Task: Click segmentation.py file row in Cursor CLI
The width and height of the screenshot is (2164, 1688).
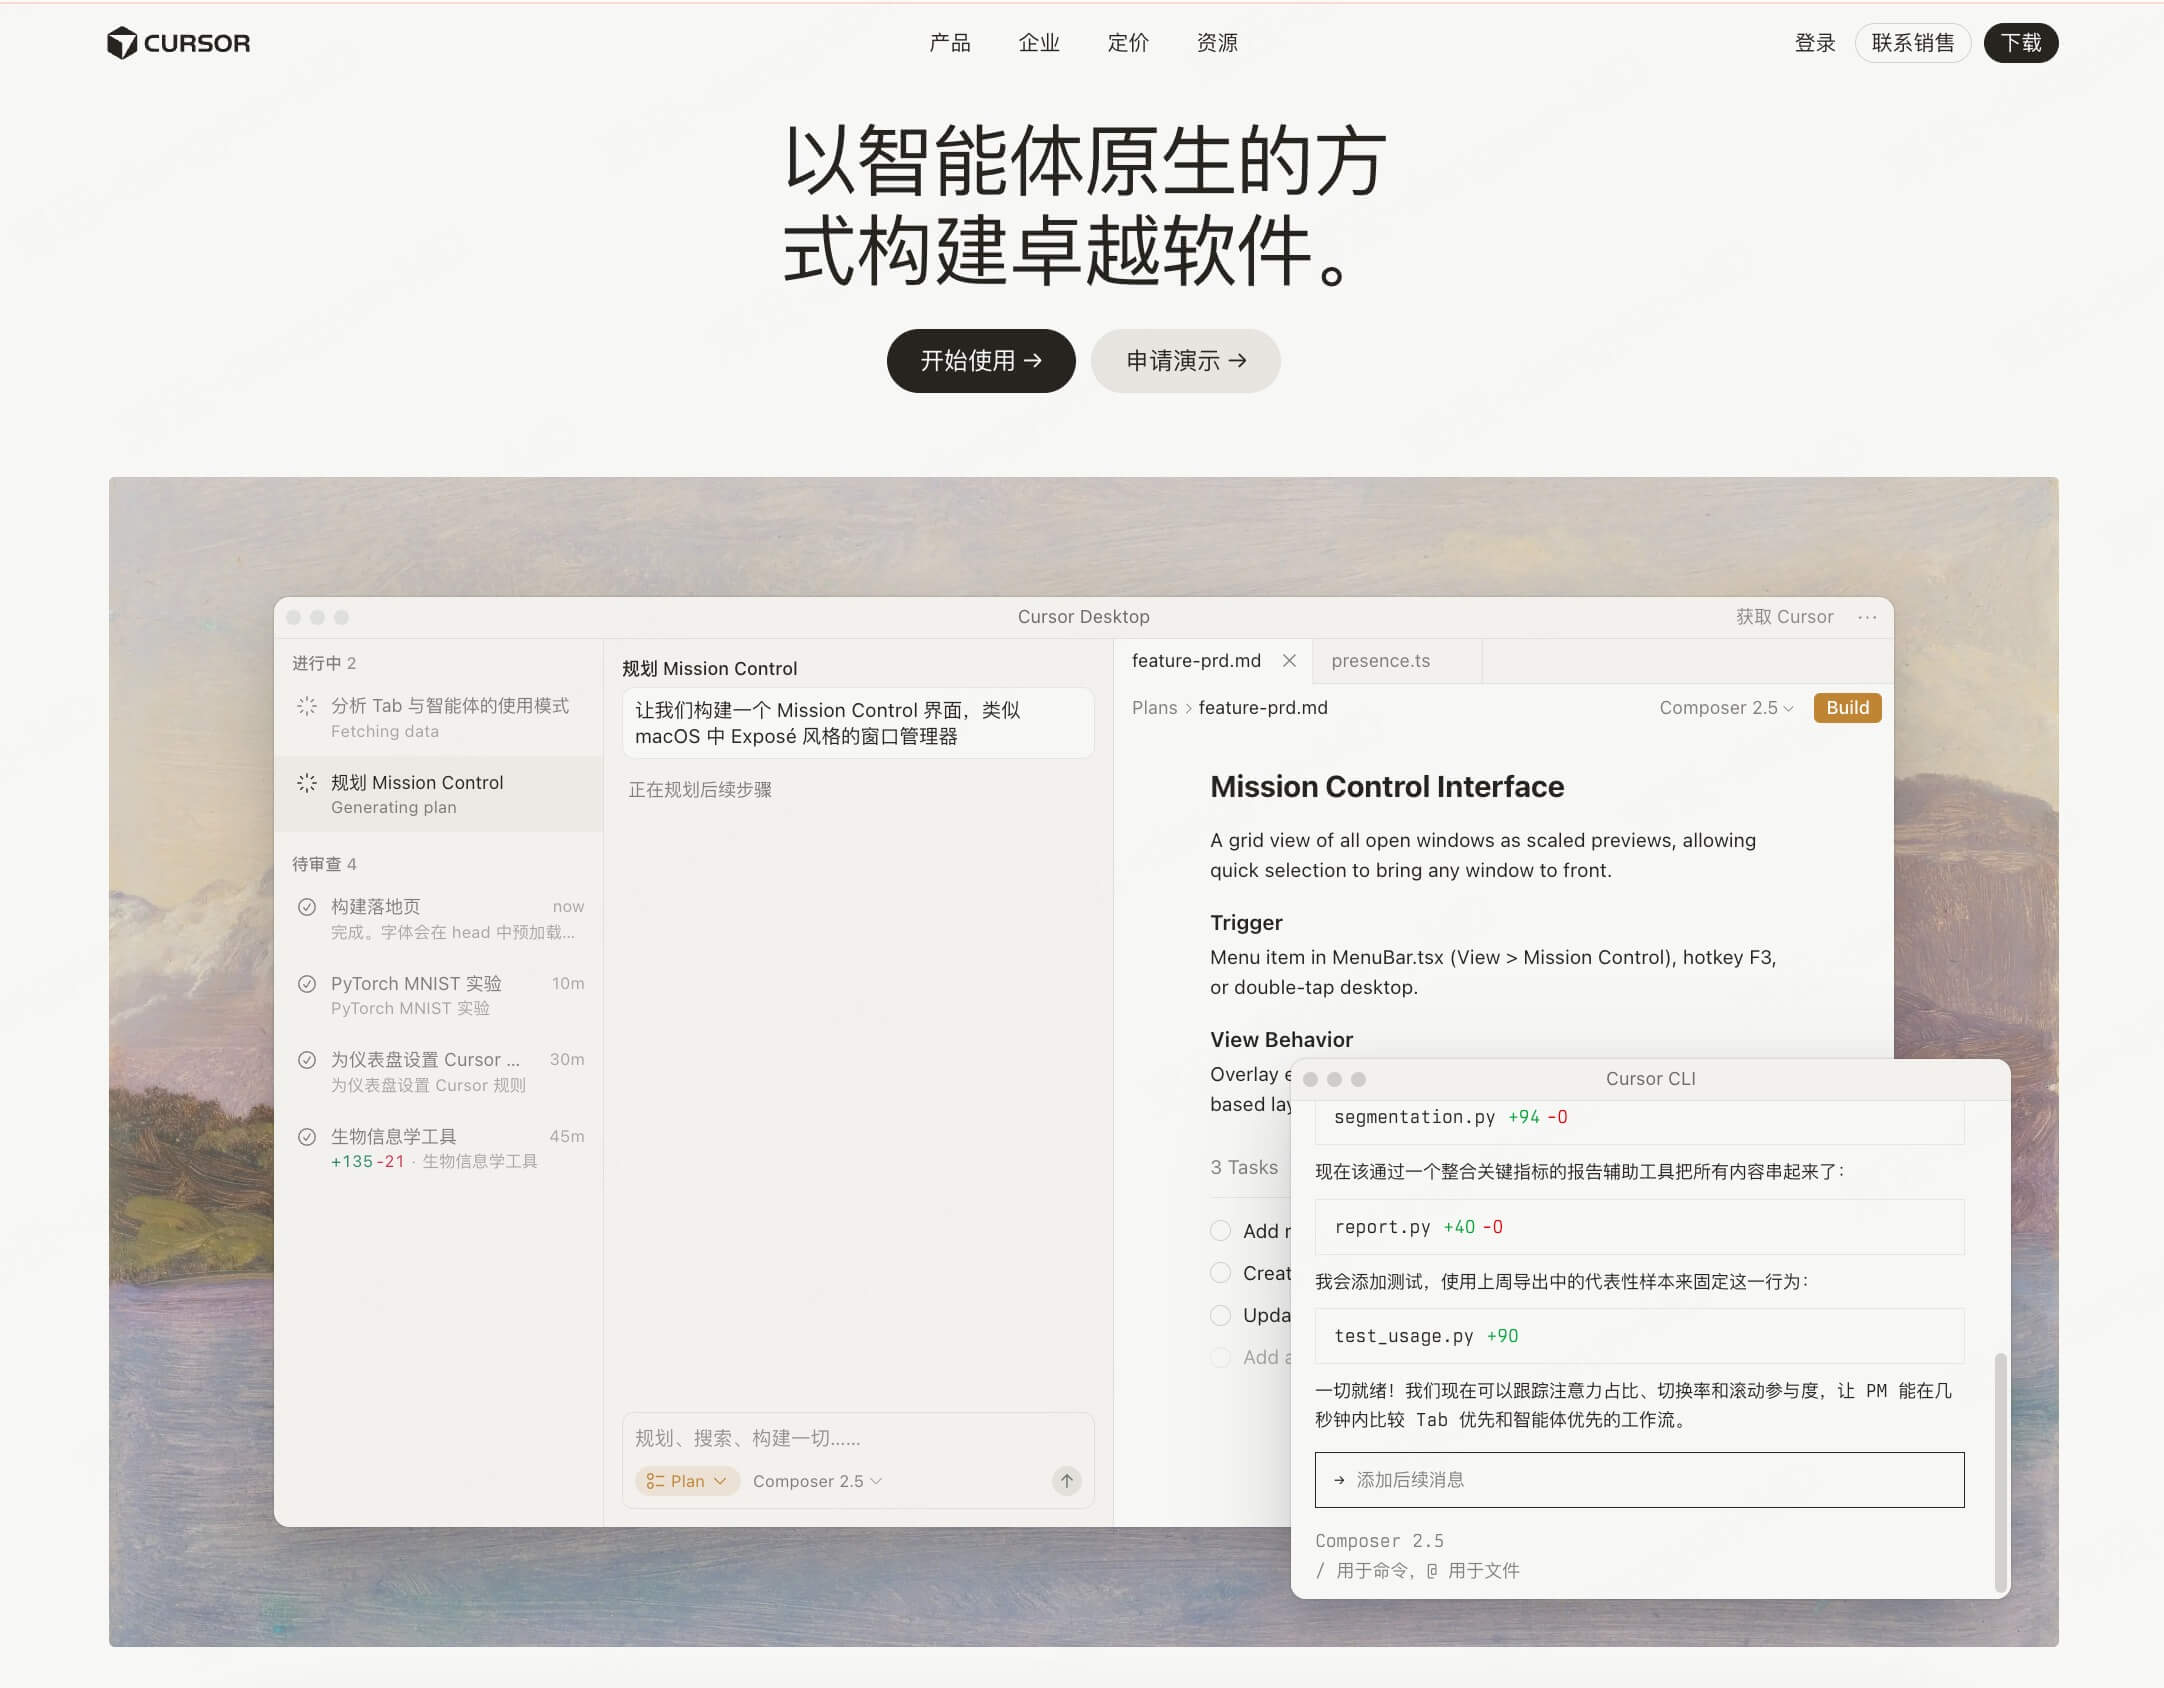Action: (x=1639, y=1121)
